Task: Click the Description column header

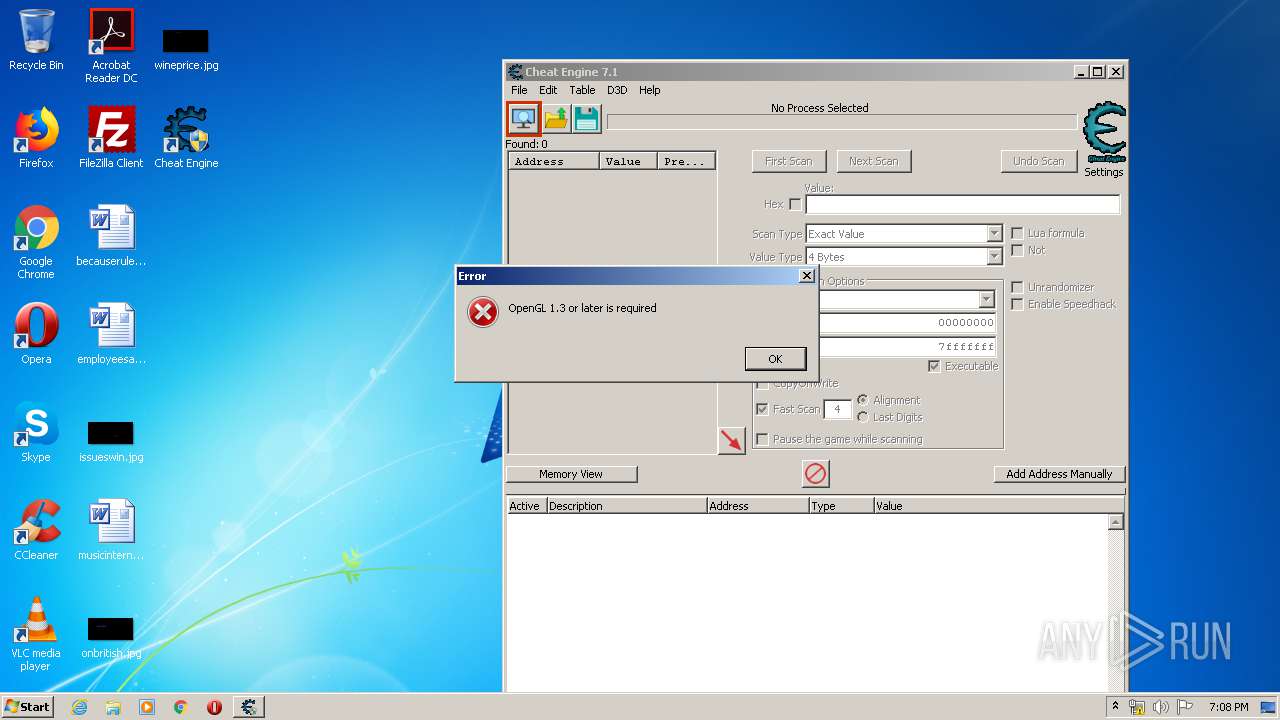Action: [626, 506]
